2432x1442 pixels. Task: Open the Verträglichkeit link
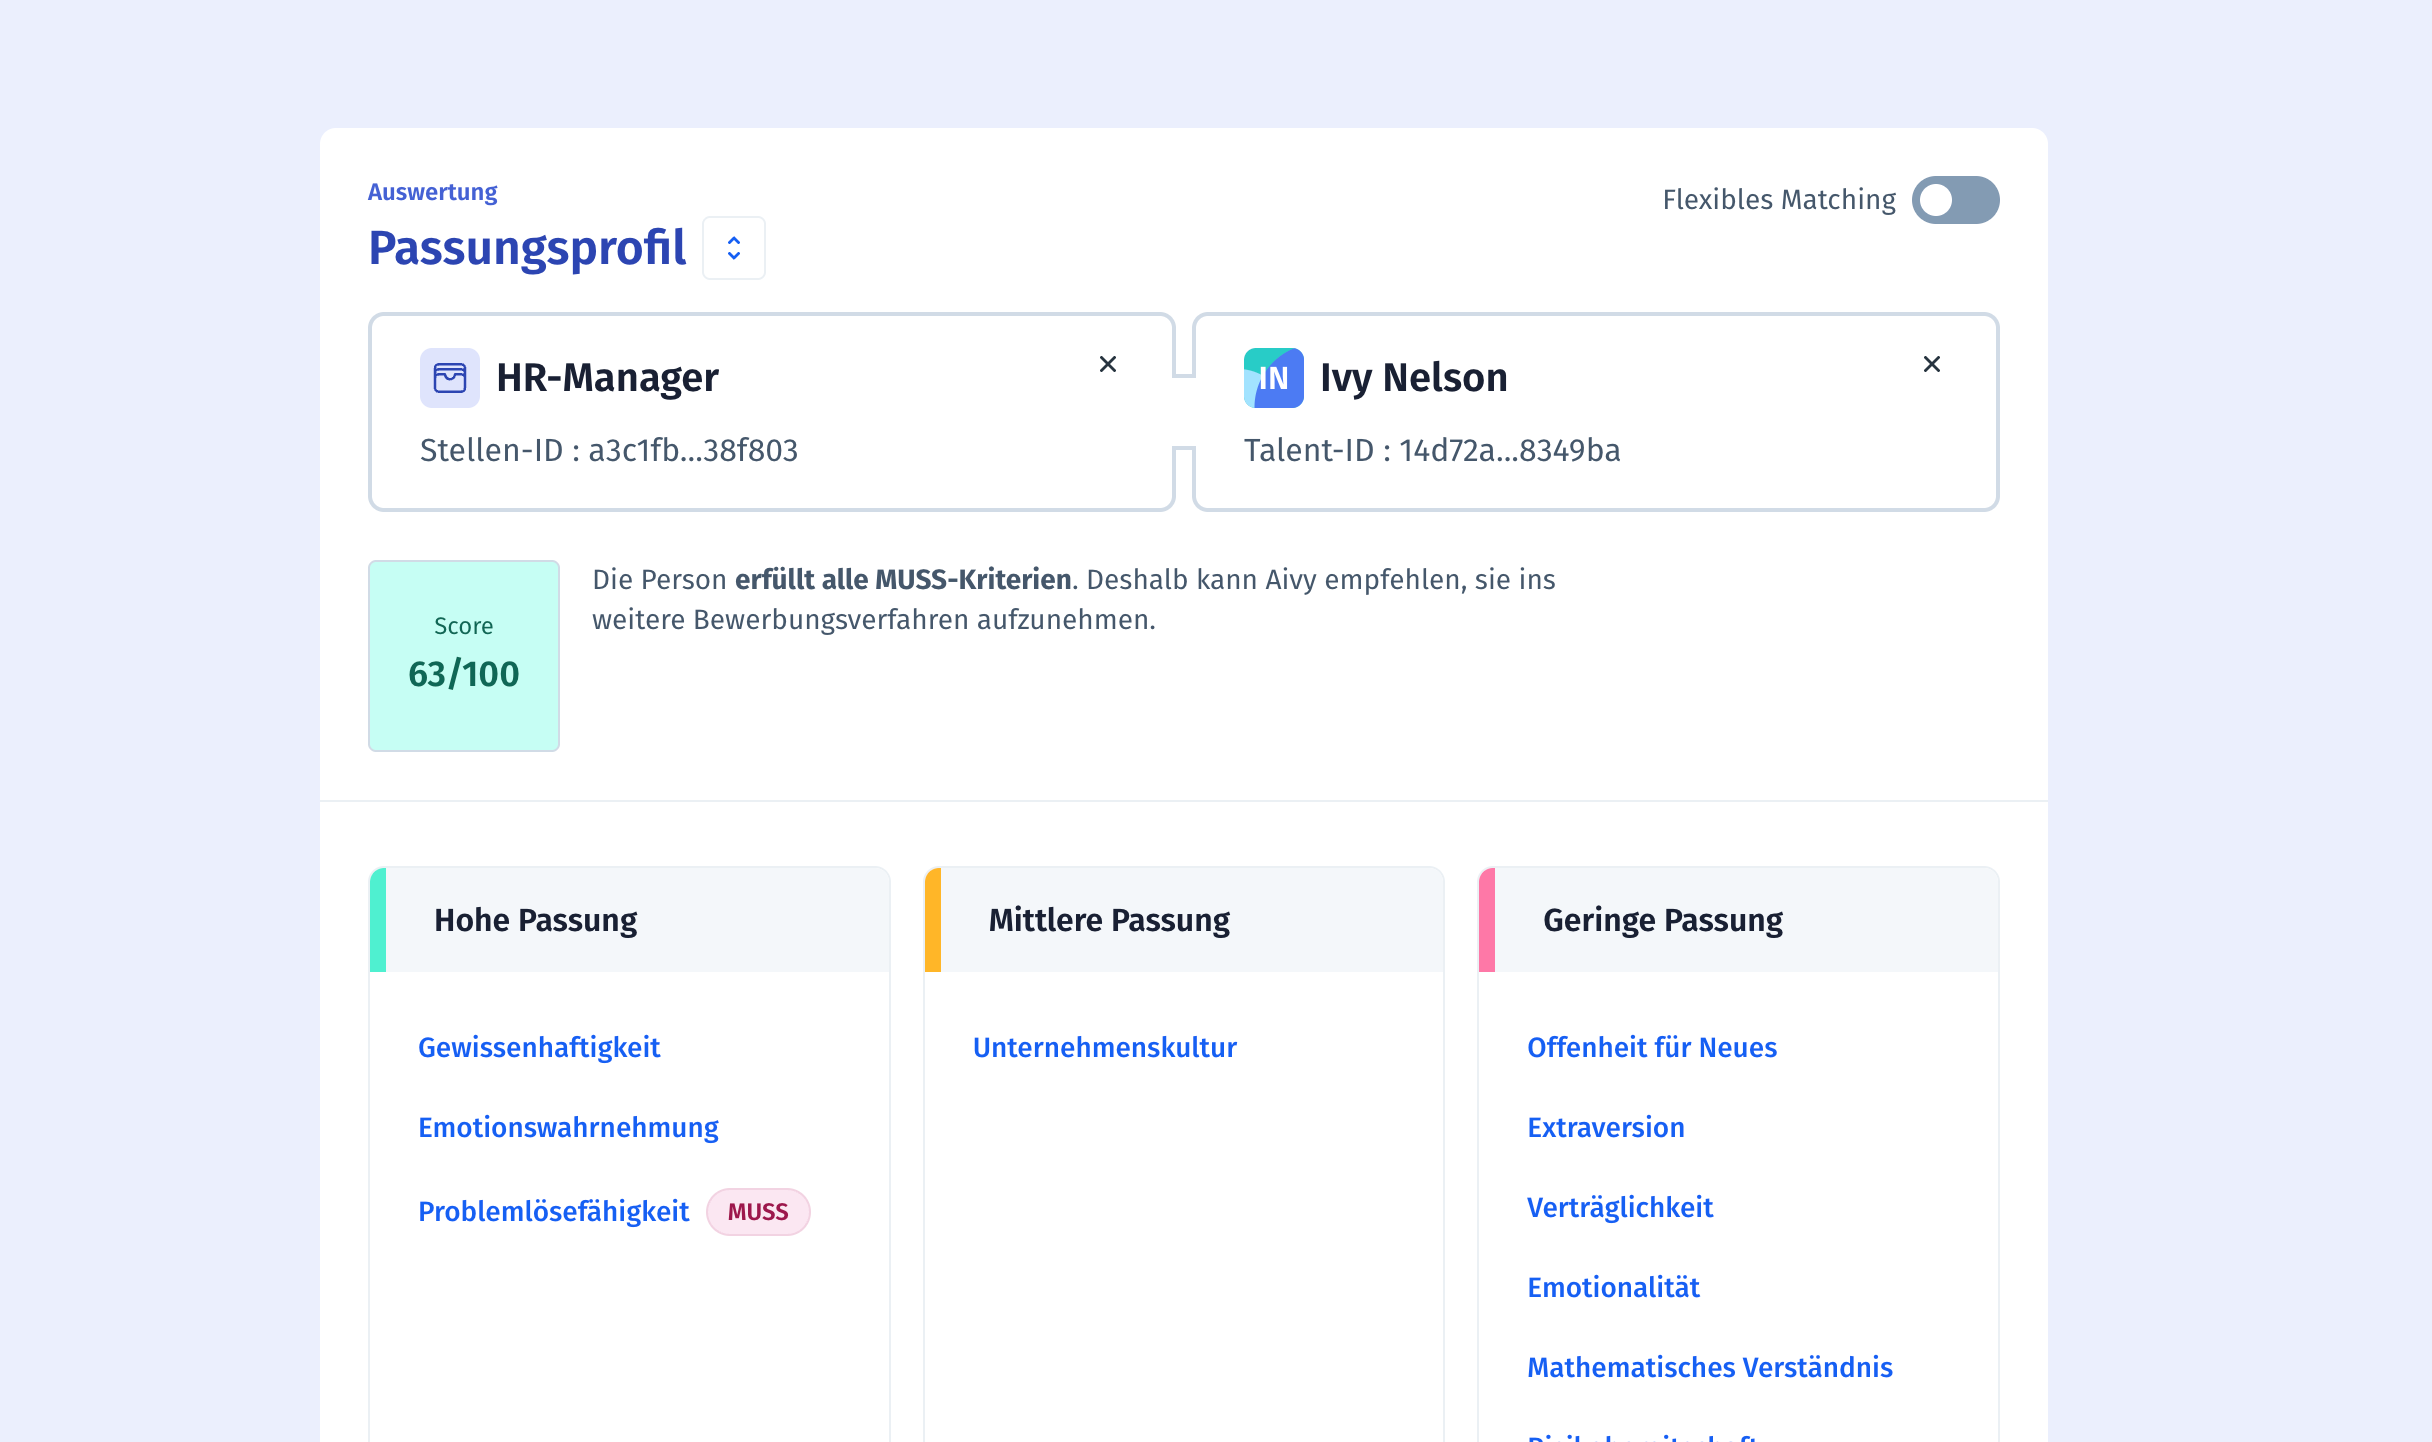point(1619,1207)
